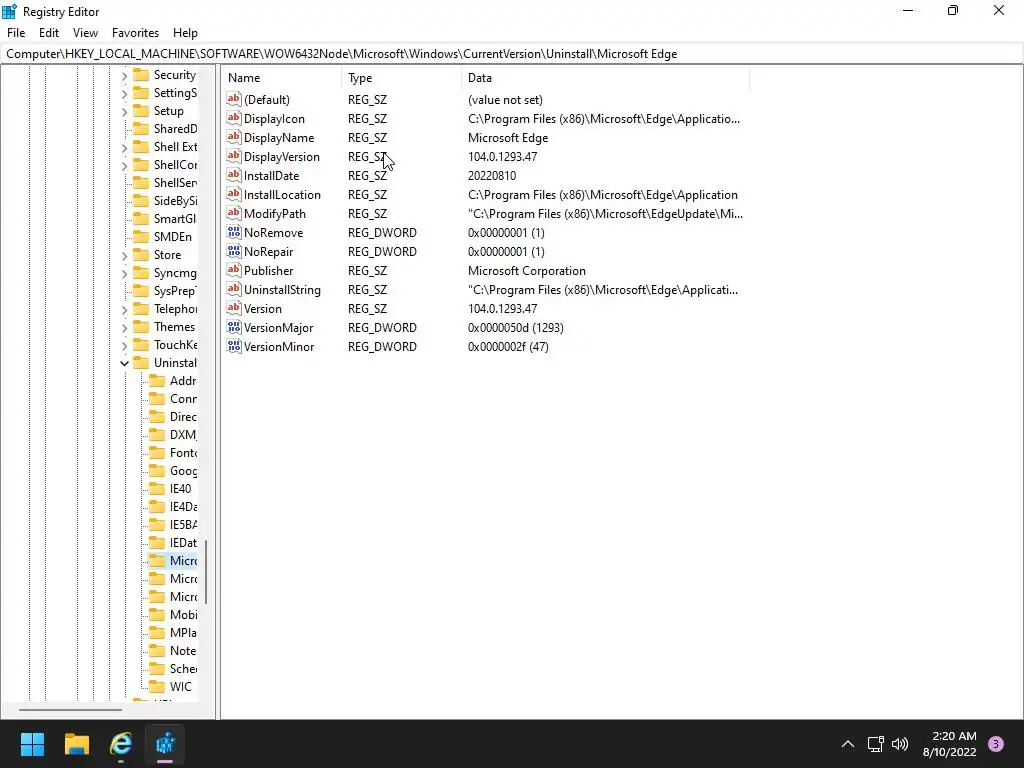Click Microsoft Corporation publisher data

pyautogui.click(x=526, y=270)
